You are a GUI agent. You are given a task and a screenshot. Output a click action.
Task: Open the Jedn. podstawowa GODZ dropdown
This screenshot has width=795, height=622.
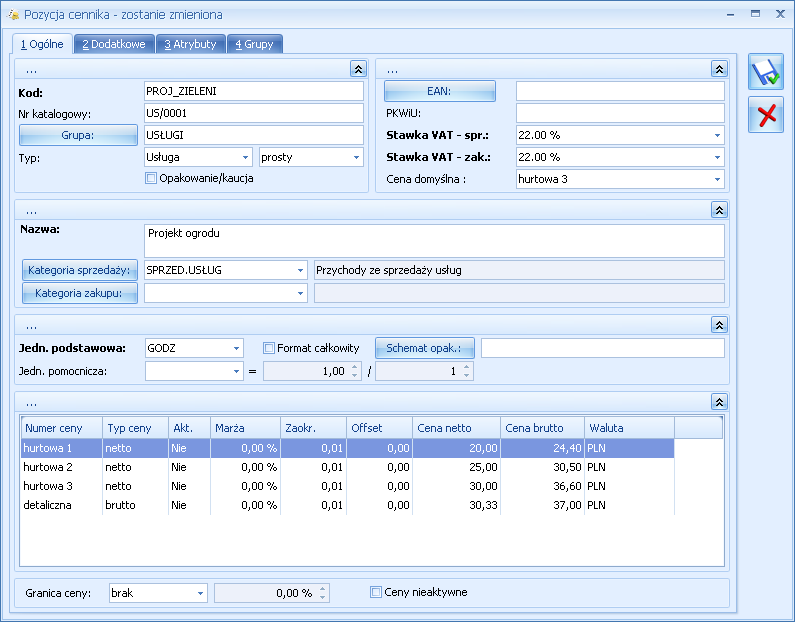coord(236,349)
